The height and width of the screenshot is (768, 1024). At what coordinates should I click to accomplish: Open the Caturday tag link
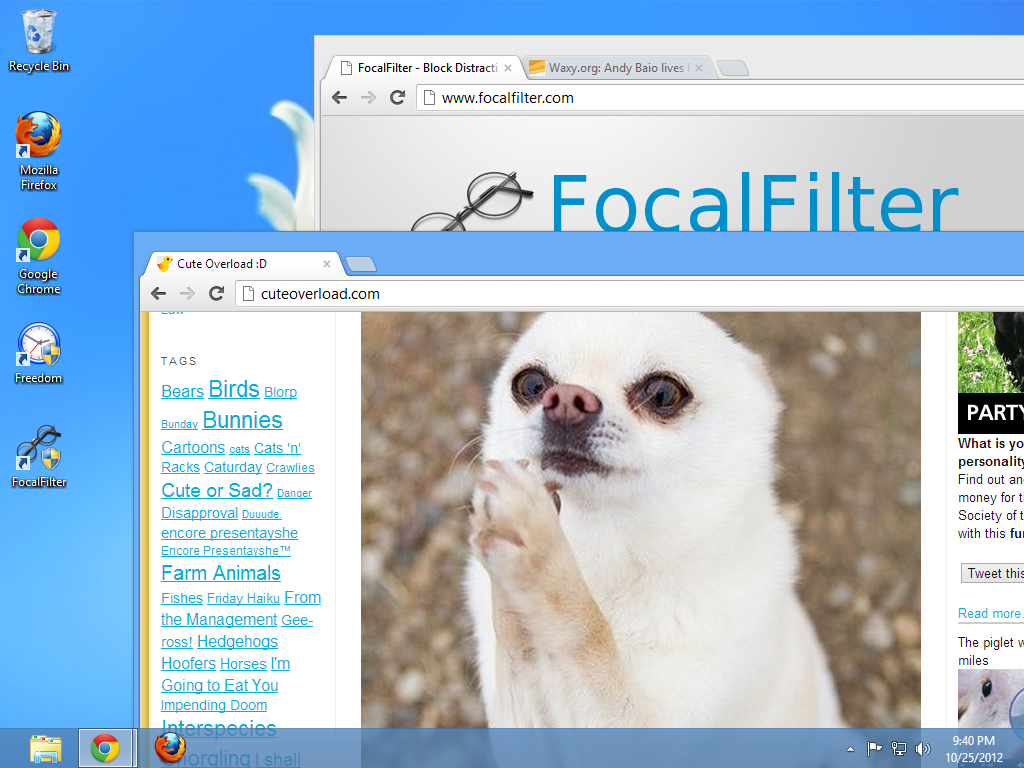tap(233, 467)
